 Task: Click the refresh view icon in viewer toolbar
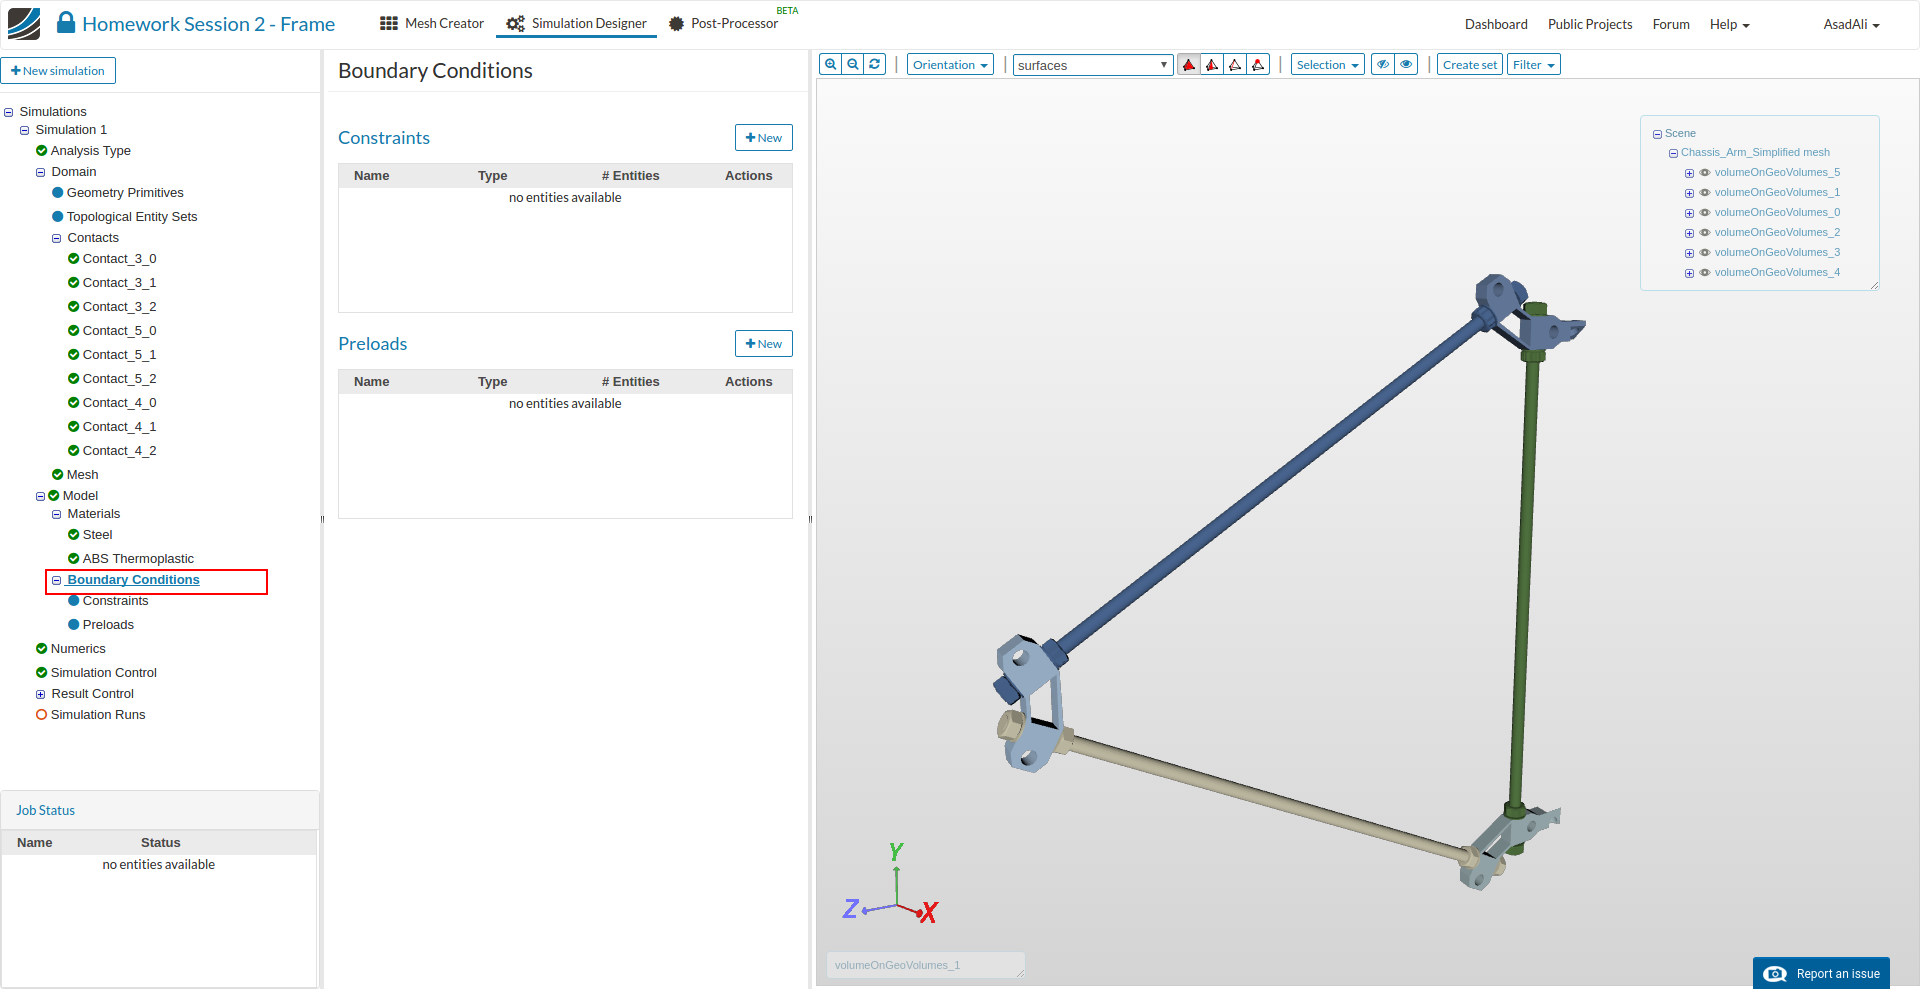tap(875, 65)
